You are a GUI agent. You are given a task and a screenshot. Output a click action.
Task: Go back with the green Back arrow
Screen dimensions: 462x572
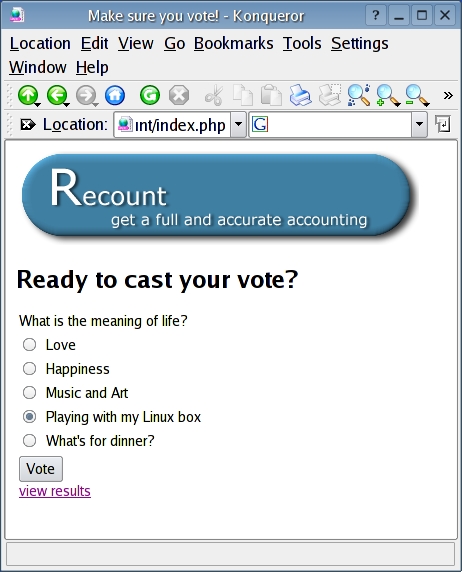tap(57, 95)
